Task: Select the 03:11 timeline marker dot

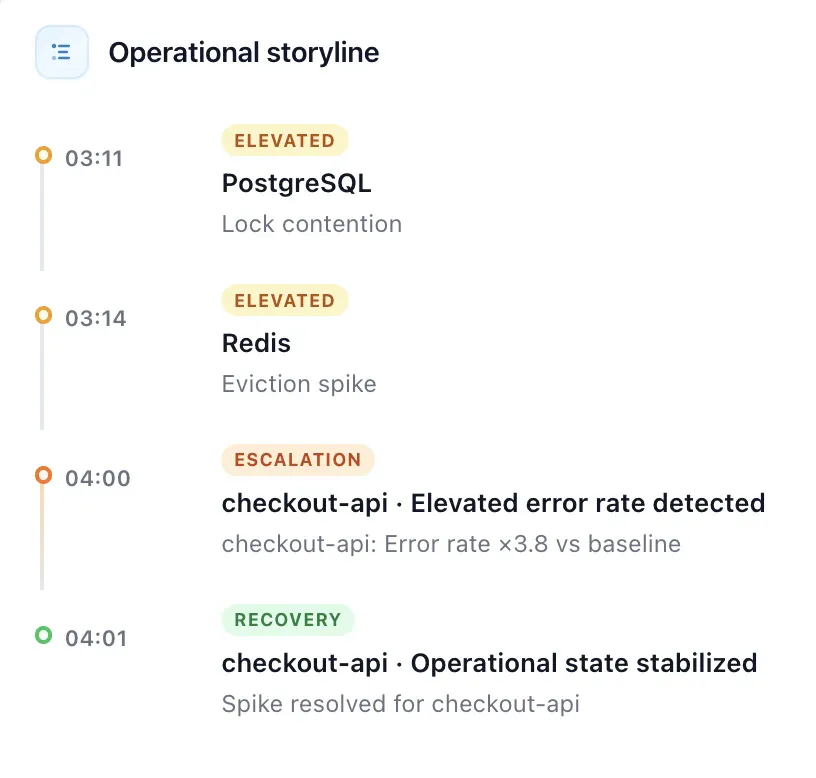Action: [x=44, y=155]
